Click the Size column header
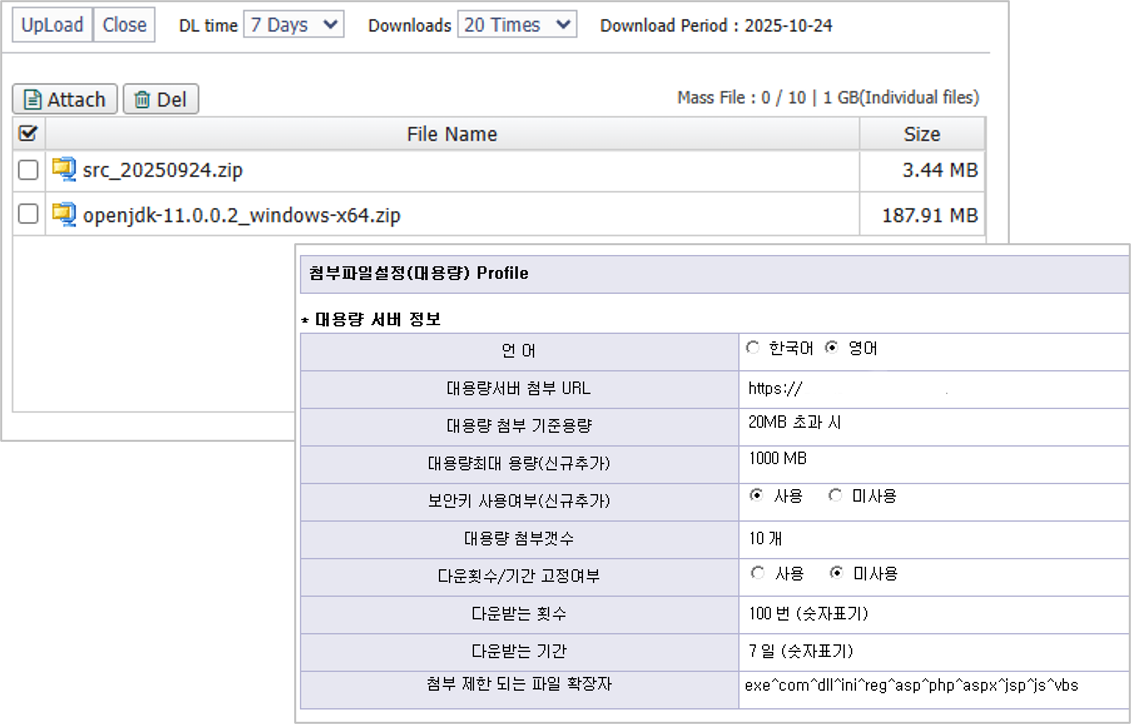The width and height of the screenshot is (1131, 724). click(921, 134)
